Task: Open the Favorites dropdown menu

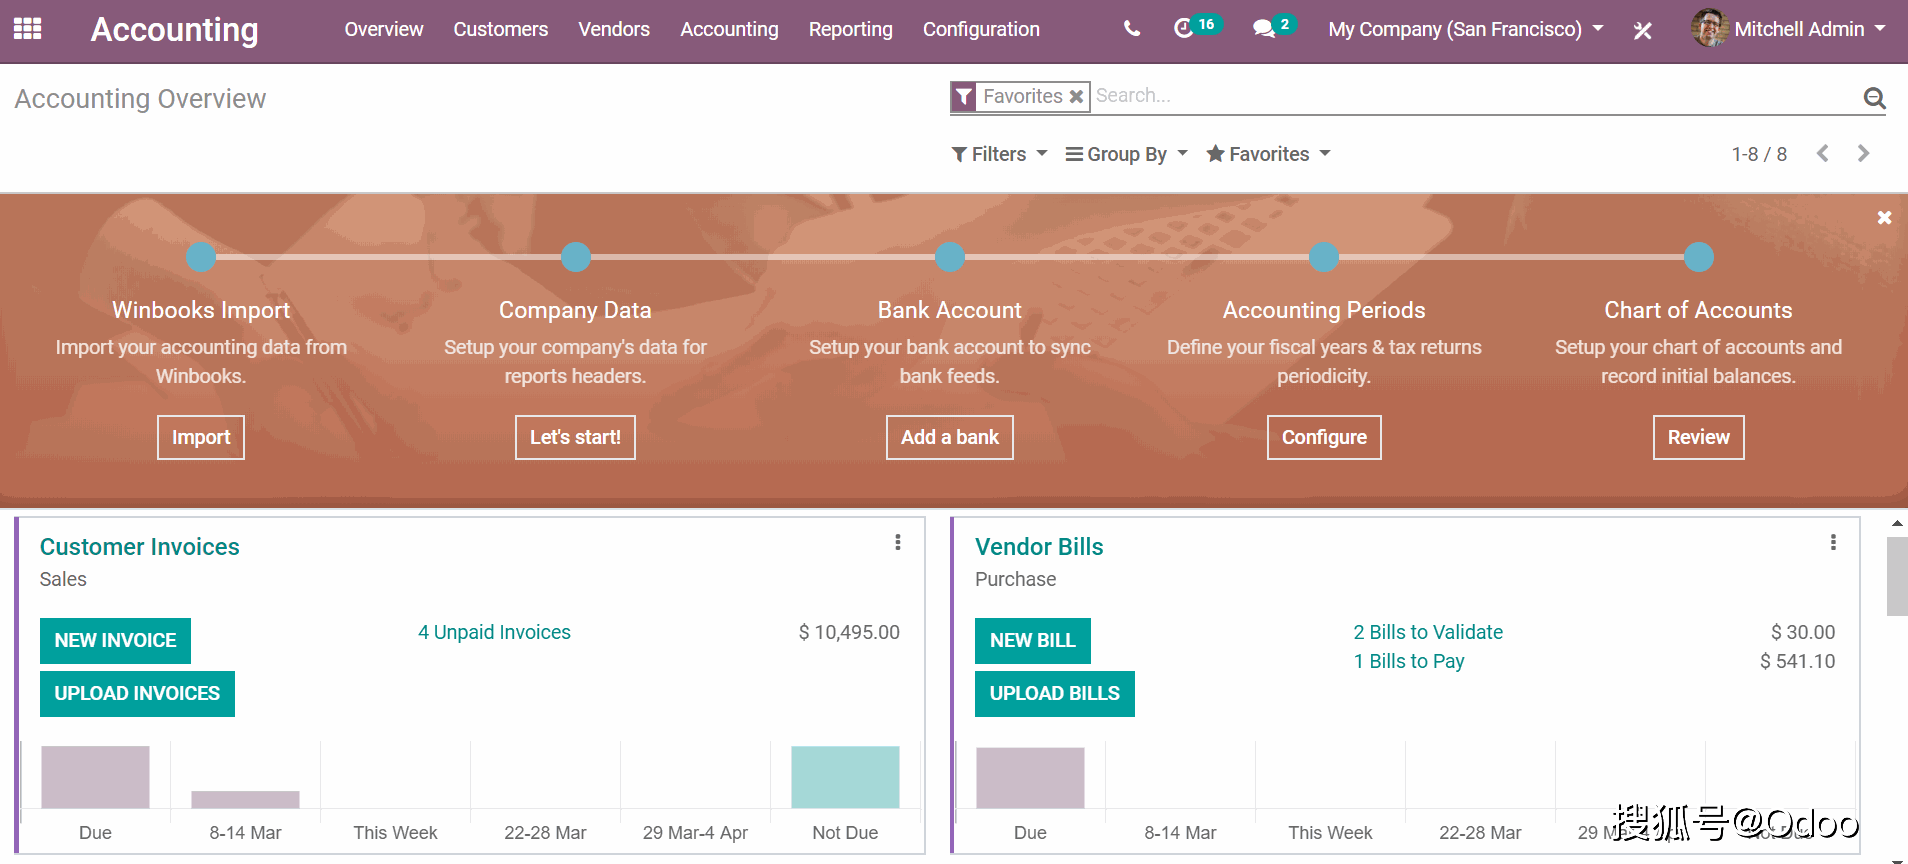Action: click(1268, 154)
